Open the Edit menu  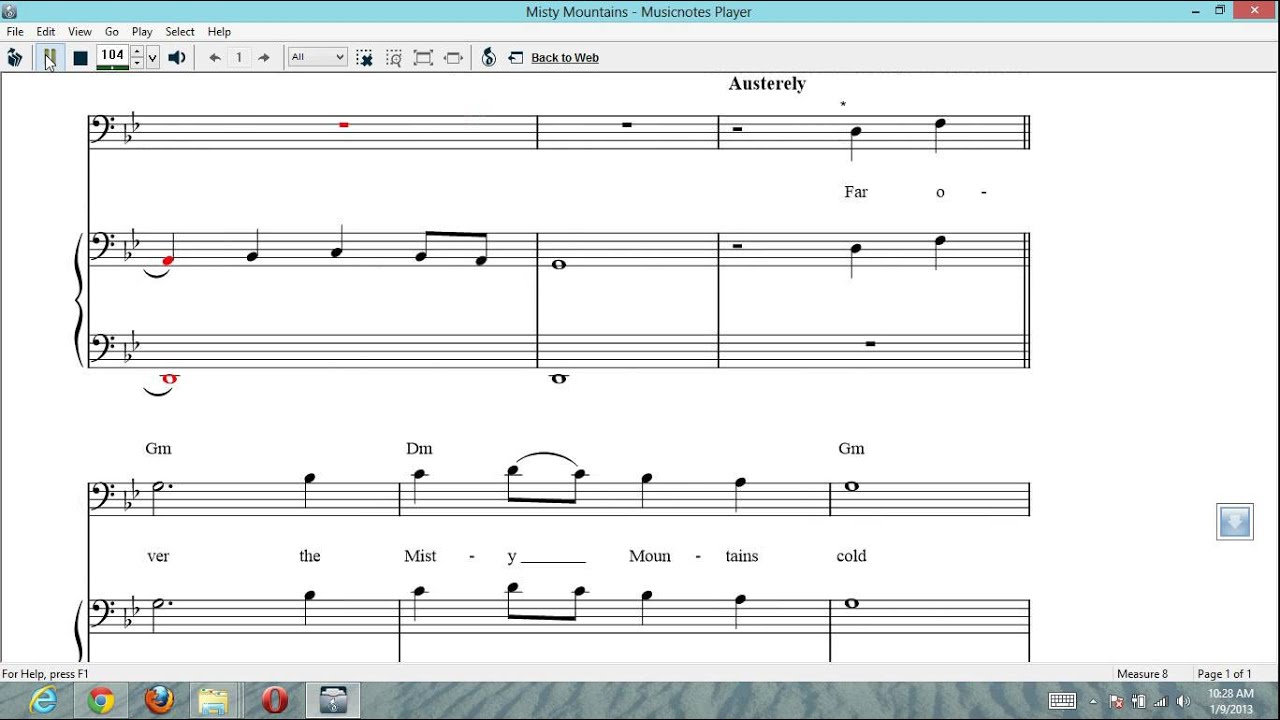coord(46,32)
